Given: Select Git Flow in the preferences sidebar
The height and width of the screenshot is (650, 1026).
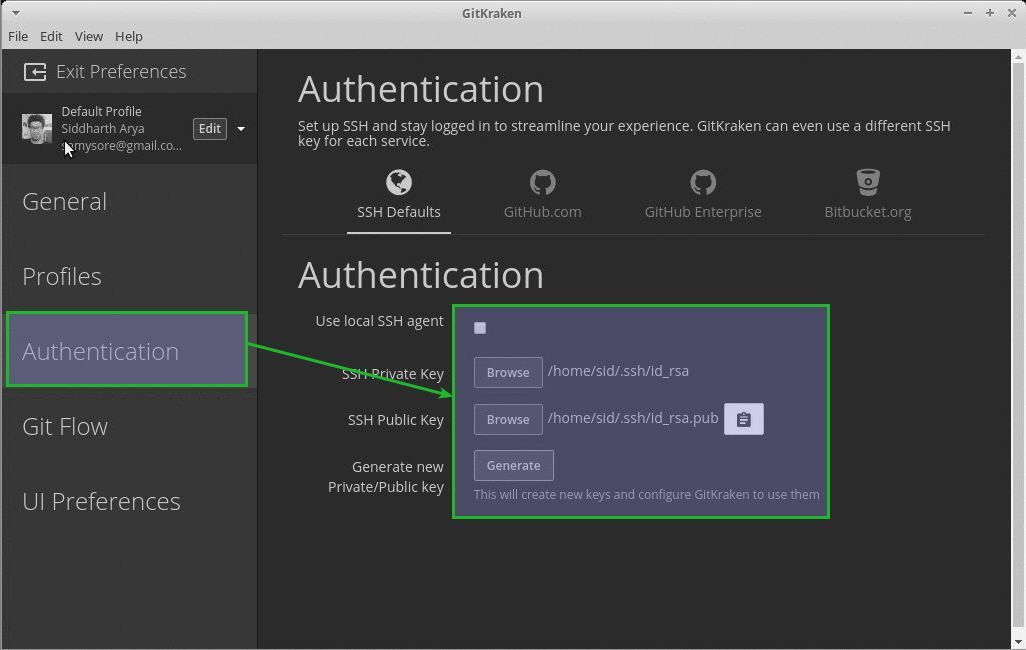Looking at the screenshot, I should (65, 427).
